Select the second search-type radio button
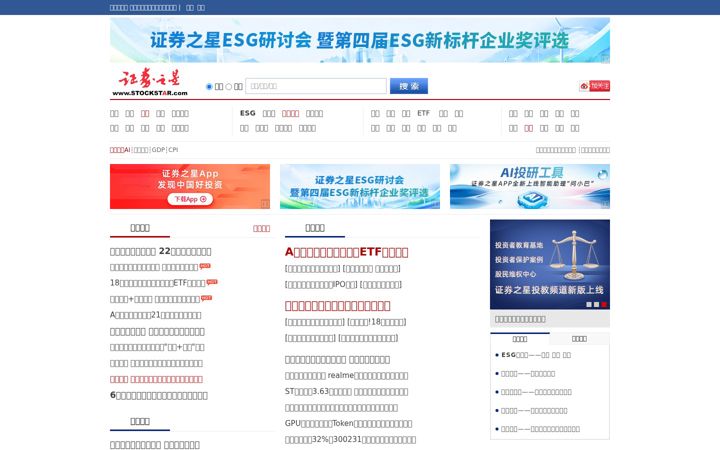Screen dimensions: 720x450 pos(228,86)
